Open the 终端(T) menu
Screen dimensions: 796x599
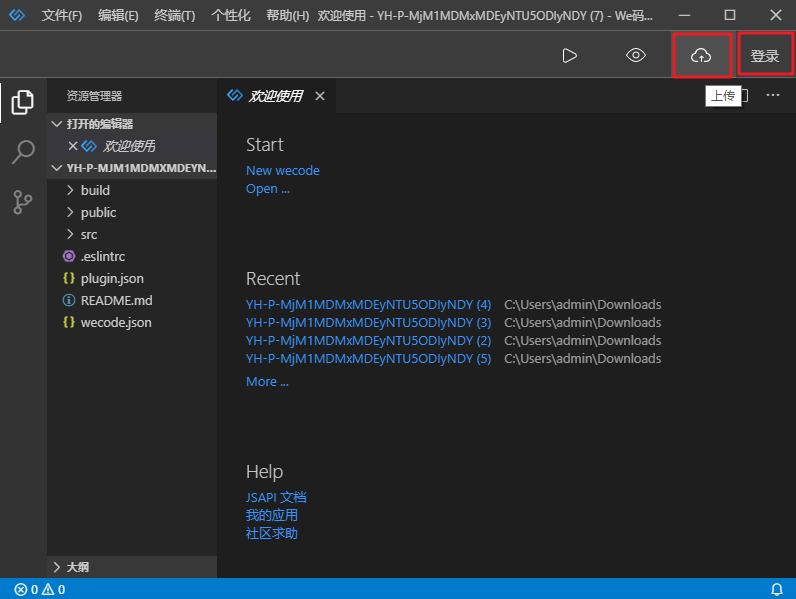pyautogui.click(x=175, y=16)
